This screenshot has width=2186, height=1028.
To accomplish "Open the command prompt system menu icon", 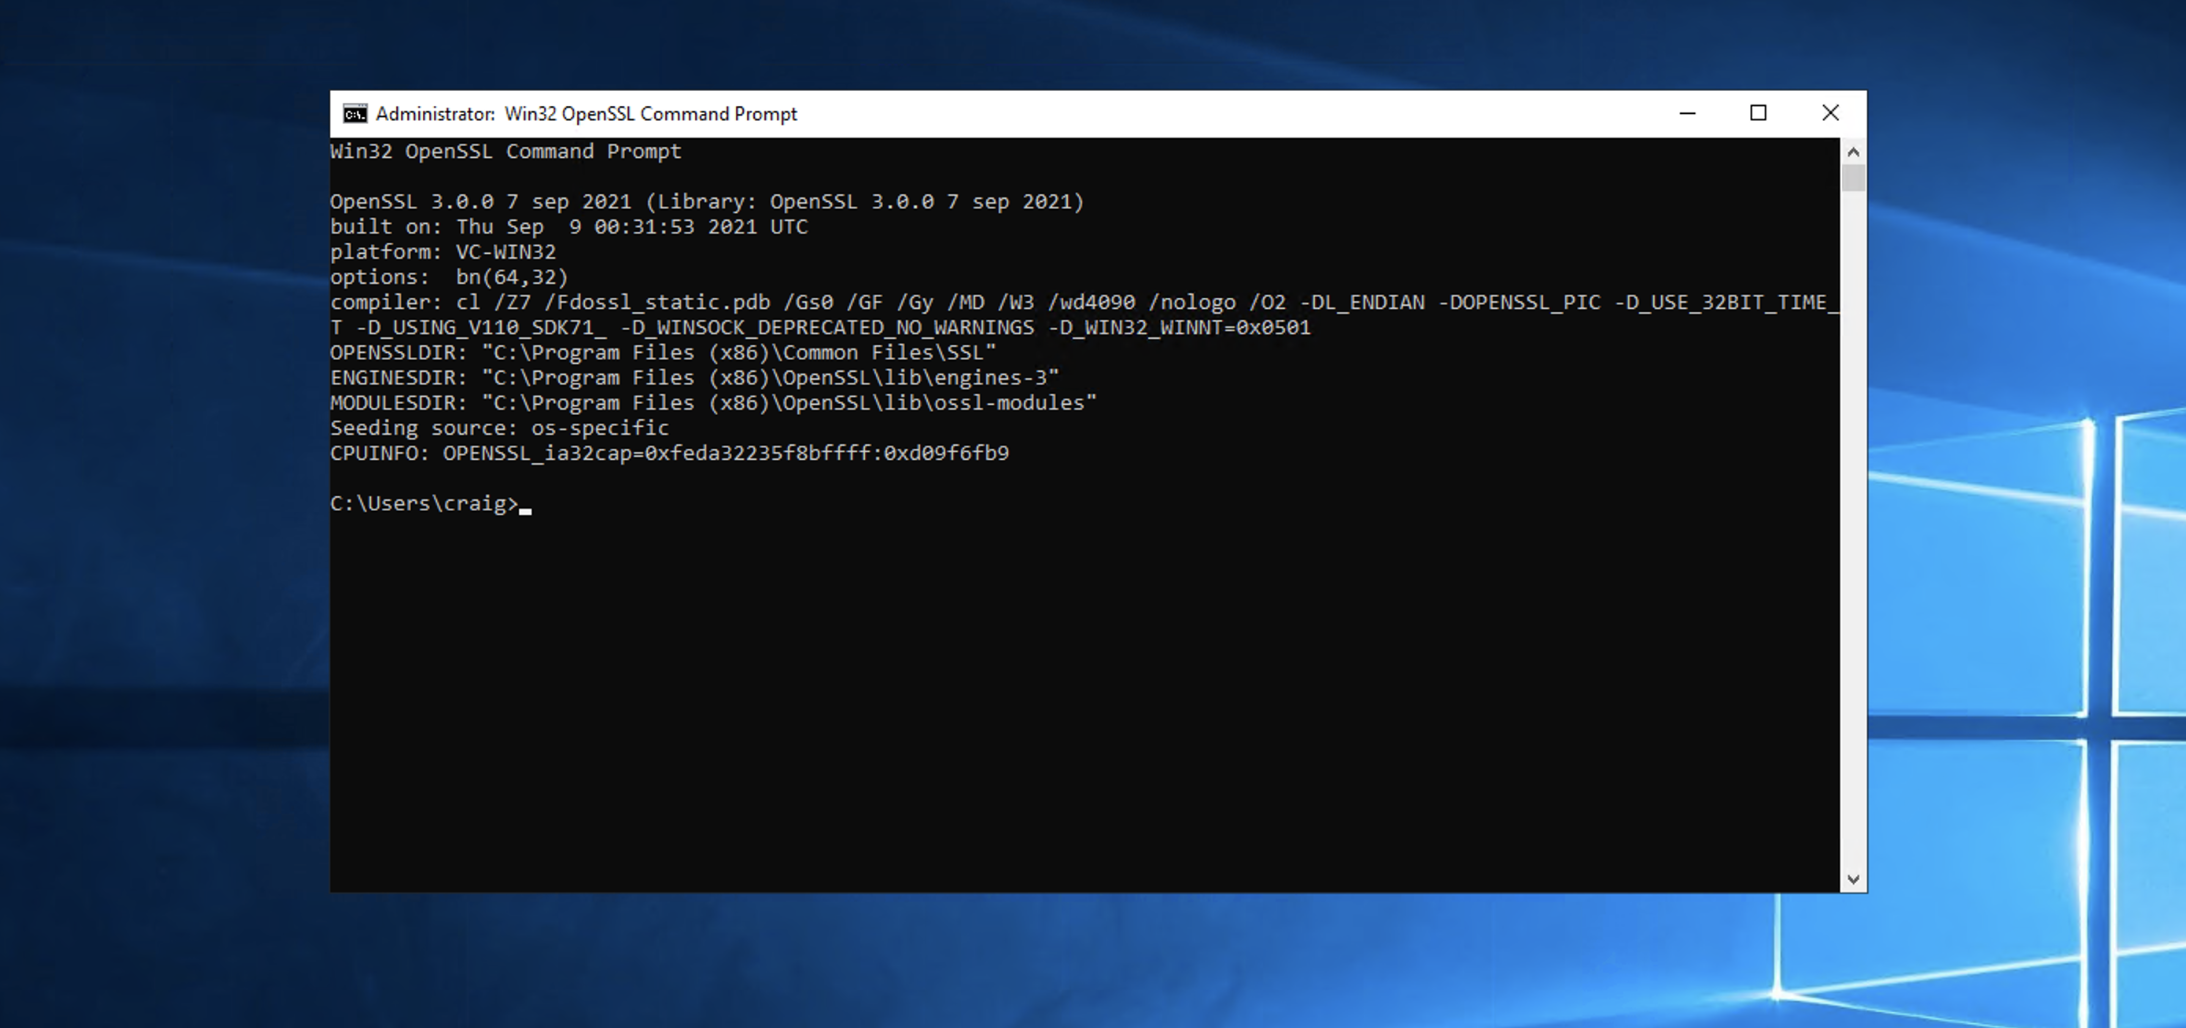I will point(354,114).
